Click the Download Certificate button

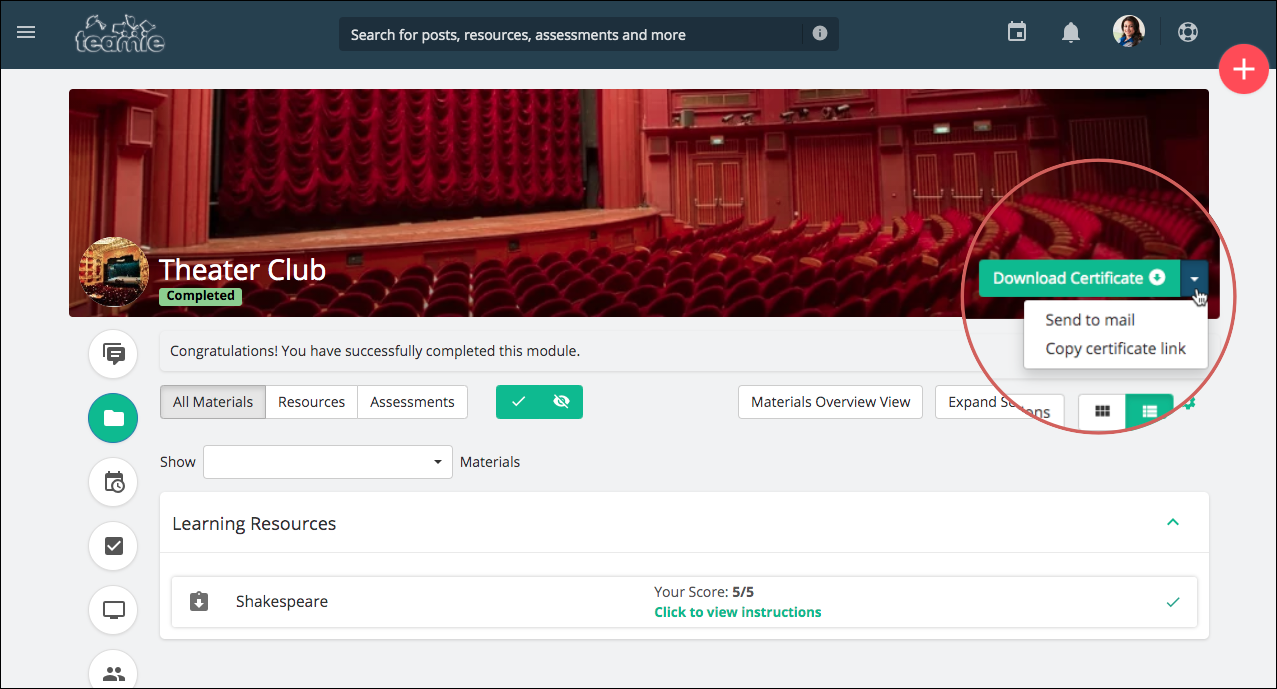[x=1079, y=278]
